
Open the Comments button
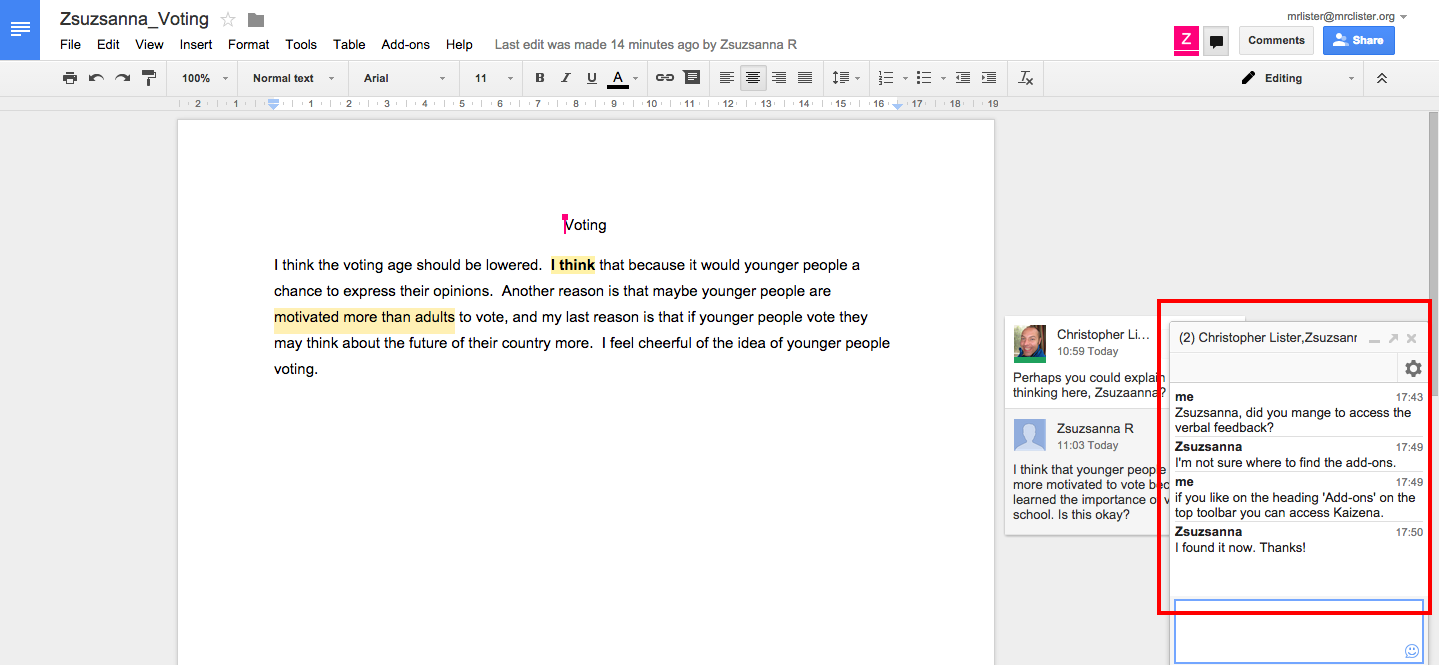pos(1276,40)
